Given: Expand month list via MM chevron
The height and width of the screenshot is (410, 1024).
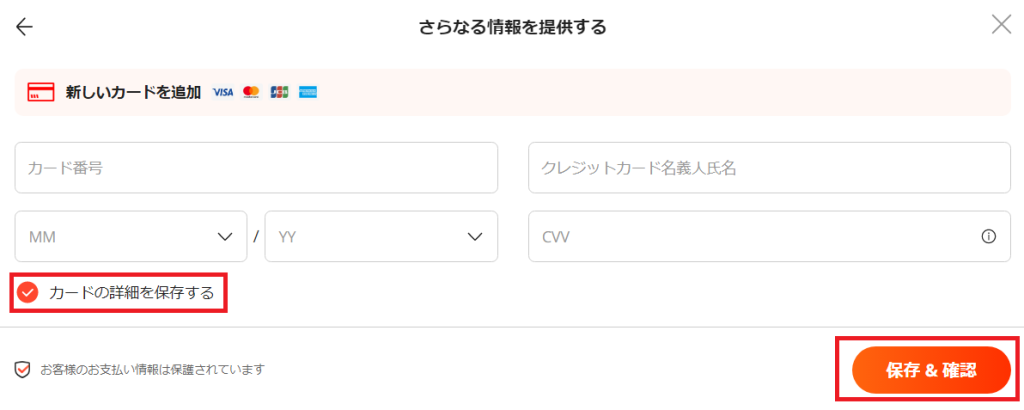Looking at the screenshot, I should [x=225, y=236].
